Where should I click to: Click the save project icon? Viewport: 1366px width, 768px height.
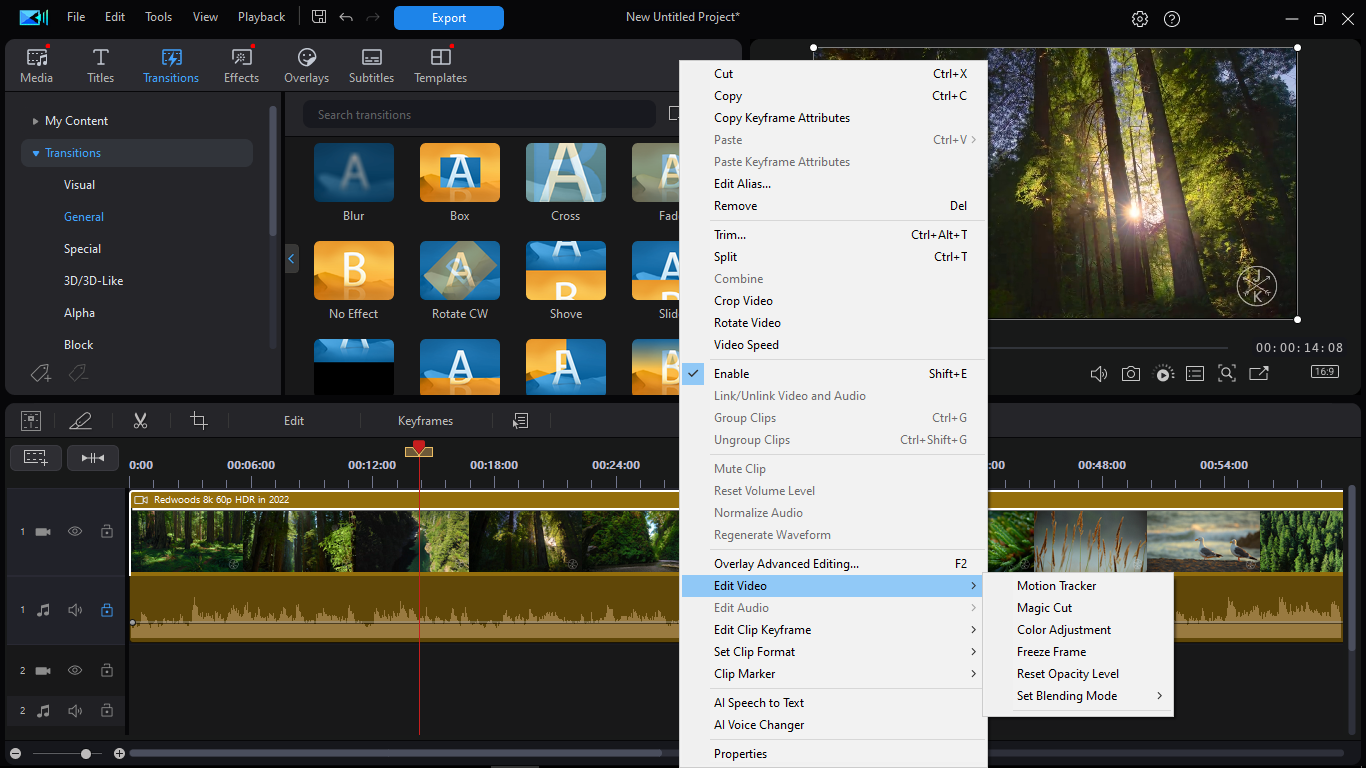tap(319, 17)
